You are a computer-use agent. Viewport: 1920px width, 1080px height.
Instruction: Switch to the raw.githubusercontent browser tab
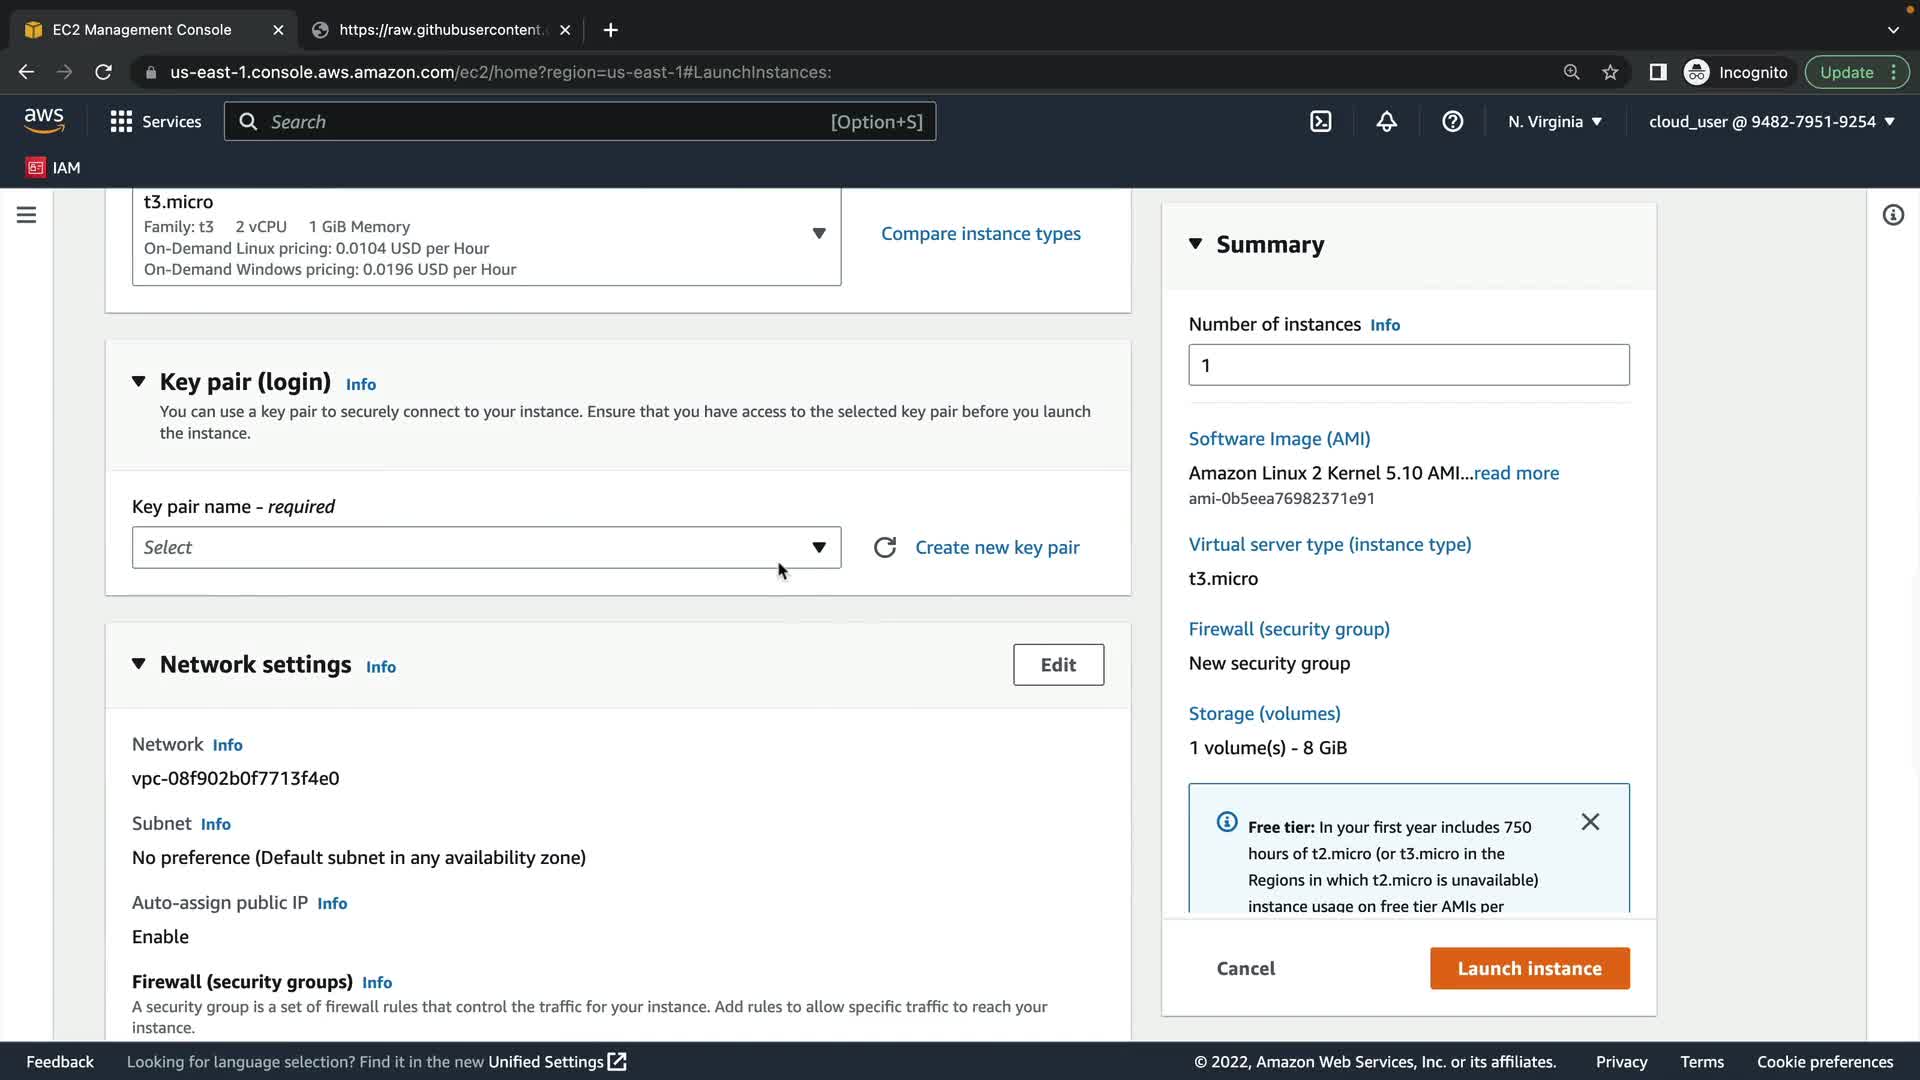(440, 30)
